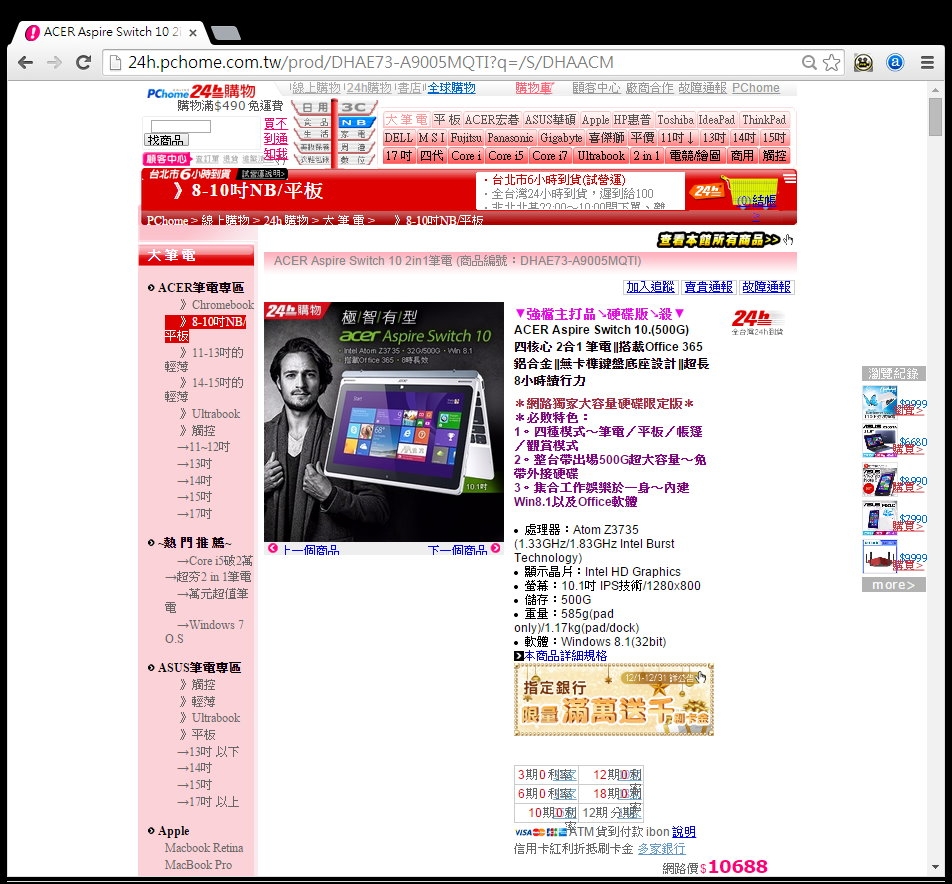The width and height of the screenshot is (952, 884).
Task: Click the 說明 link after ibon
Action: tap(684, 832)
